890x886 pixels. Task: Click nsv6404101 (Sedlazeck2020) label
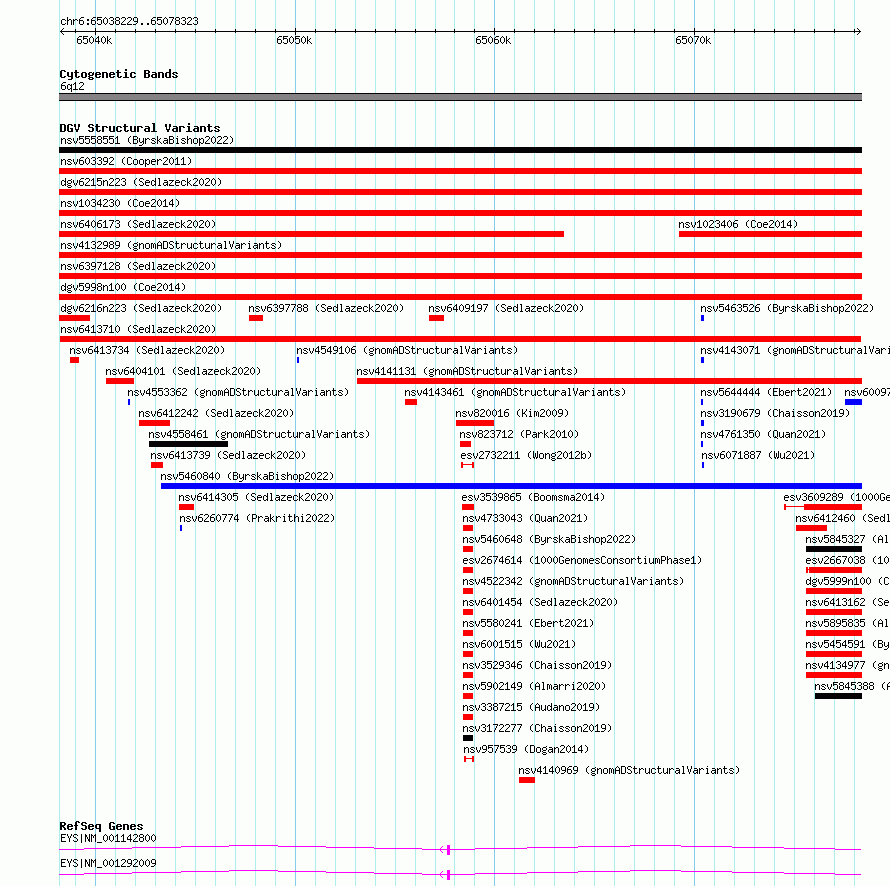(x=183, y=371)
